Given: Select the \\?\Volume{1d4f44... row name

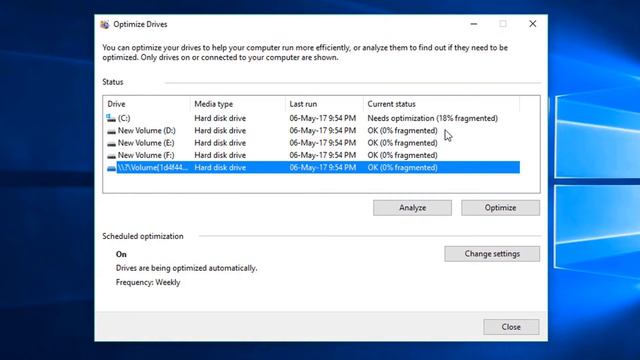Looking at the screenshot, I should point(153,167).
